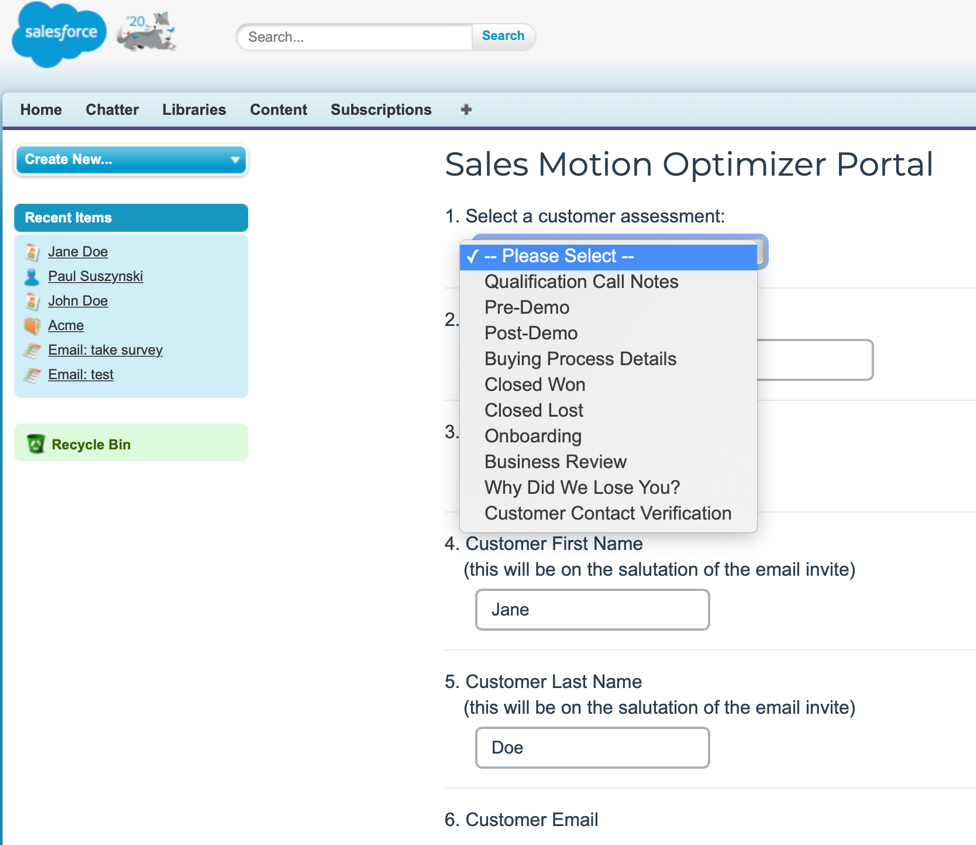Select Qualification Call Notes option
This screenshot has width=976, height=845.
pyautogui.click(x=581, y=282)
